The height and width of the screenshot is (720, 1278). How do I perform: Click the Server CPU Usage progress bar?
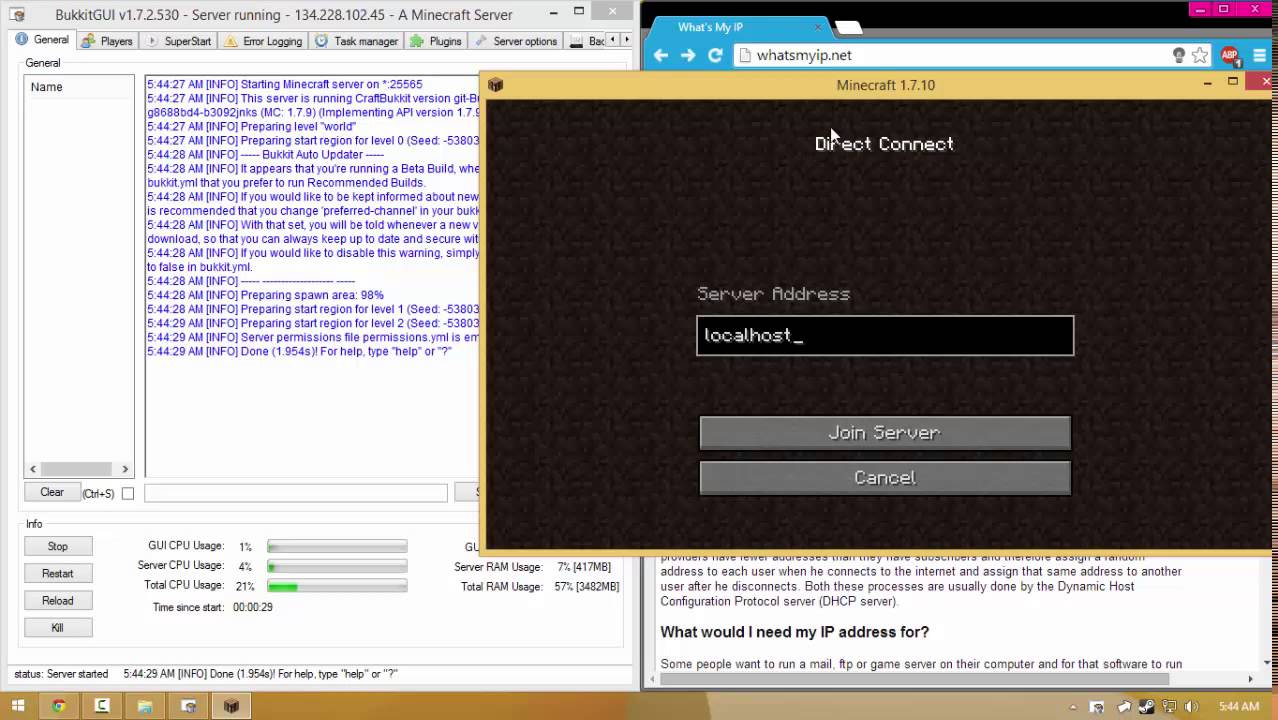(x=337, y=567)
